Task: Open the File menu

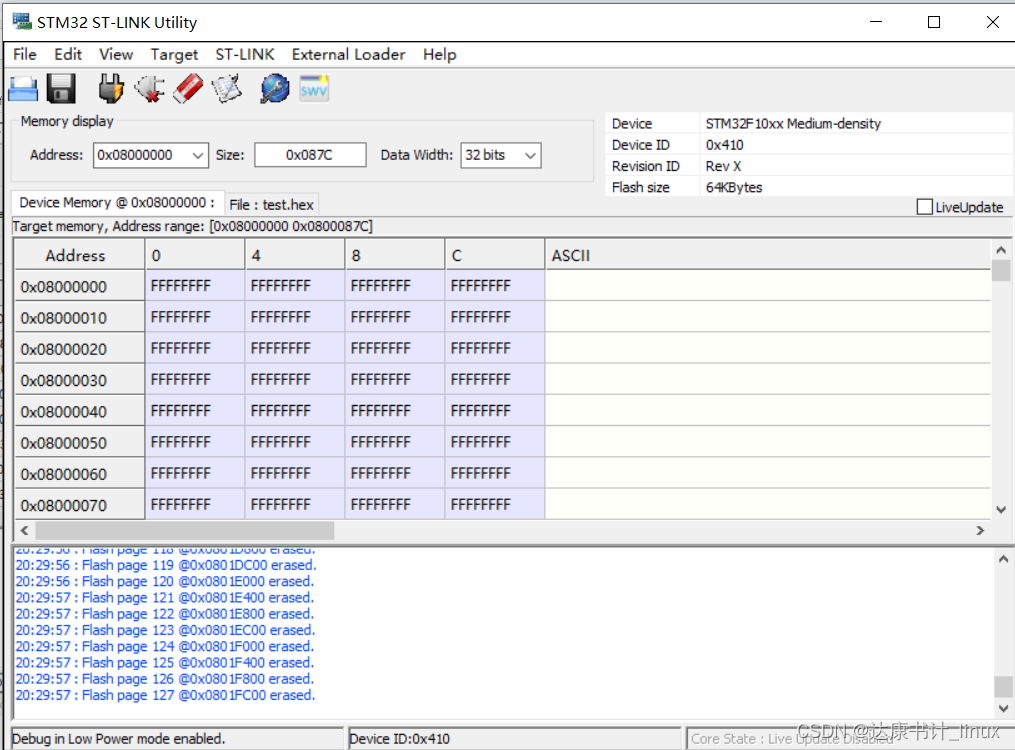Action: click(x=25, y=54)
